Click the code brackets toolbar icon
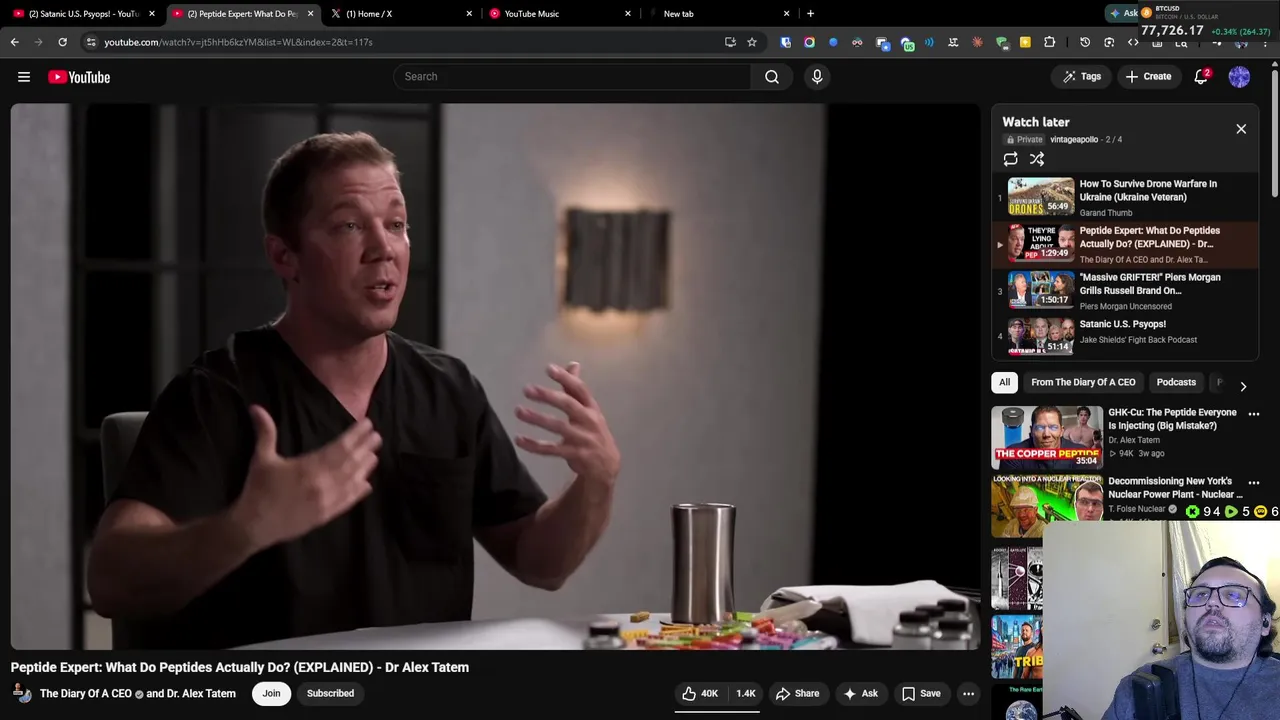The width and height of the screenshot is (1280, 720). pyautogui.click(x=1133, y=42)
